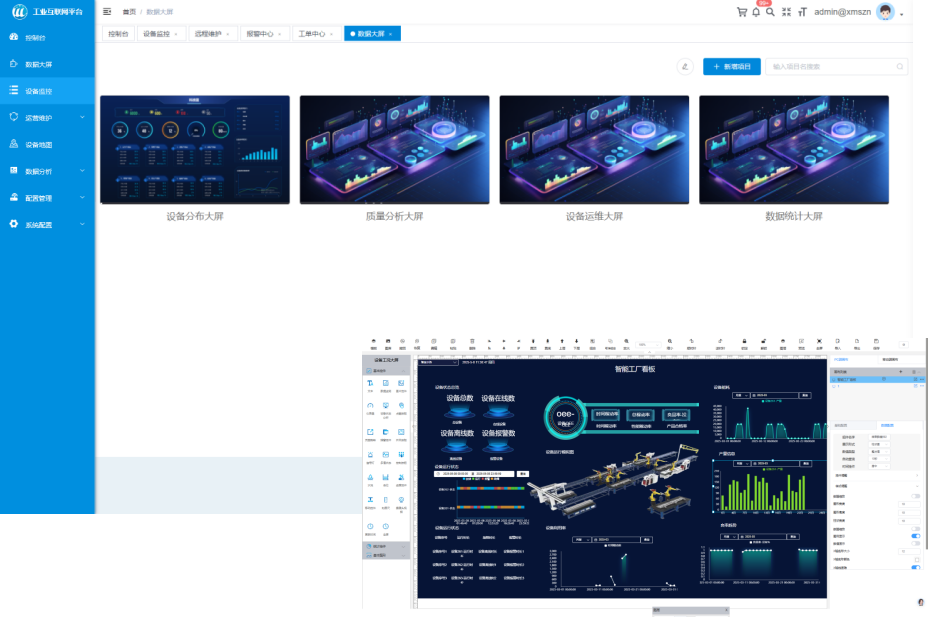This screenshot has height=617, width=929.
Task: Open the 质量分析大屏 thumbnail
Action: (x=394, y=150)
